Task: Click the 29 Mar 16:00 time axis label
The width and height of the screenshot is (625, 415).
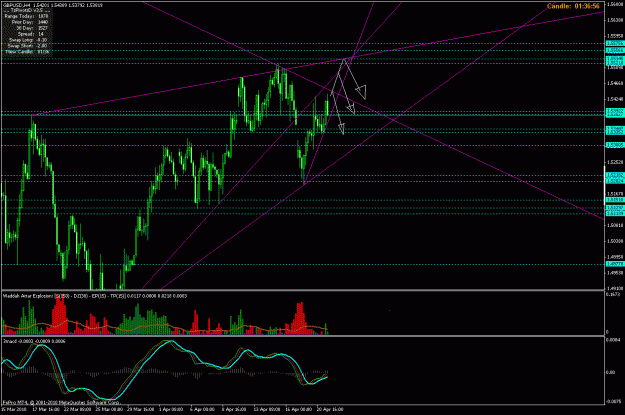Action: point(140,409)
